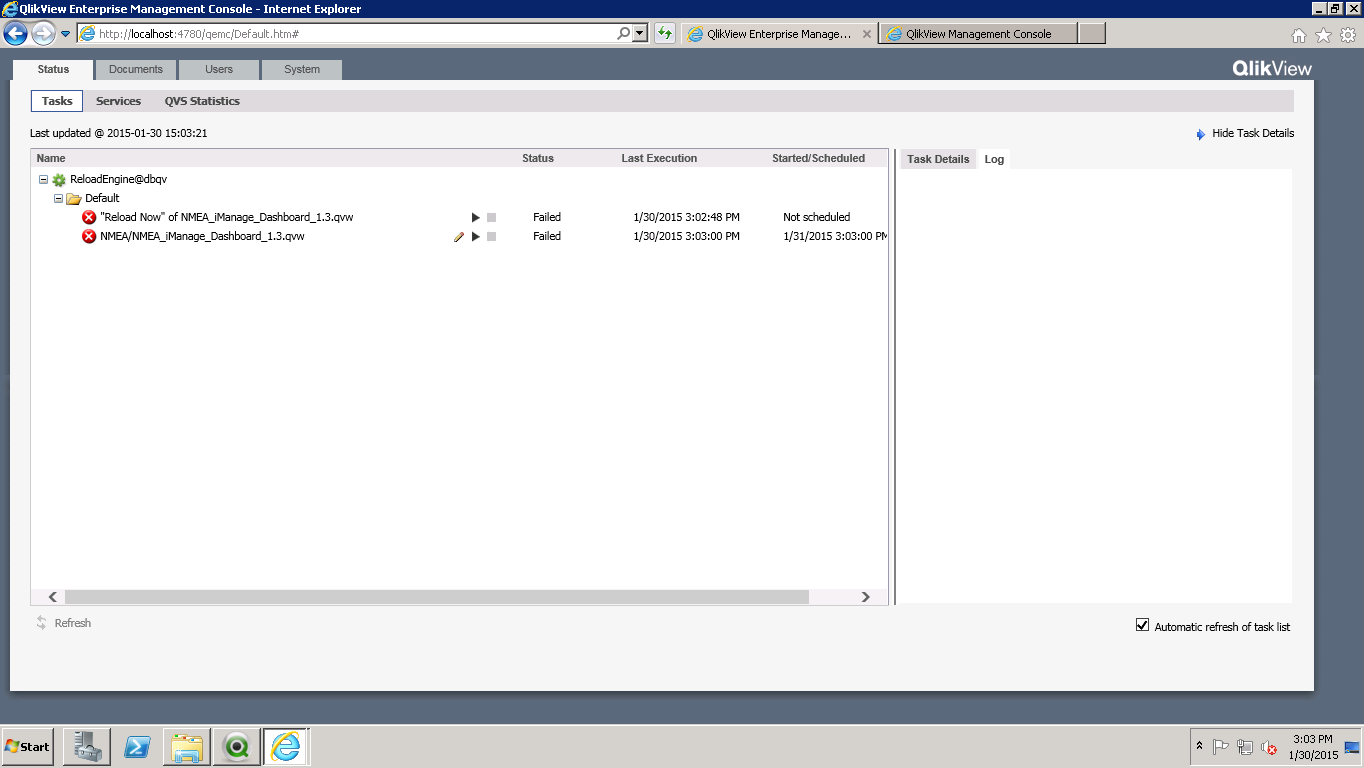Image resolution: width=1364 pixels, height=768 pixels.
Task: Collapse the ReloadEngine@dbqv tree node
Action: click(43, 180)
